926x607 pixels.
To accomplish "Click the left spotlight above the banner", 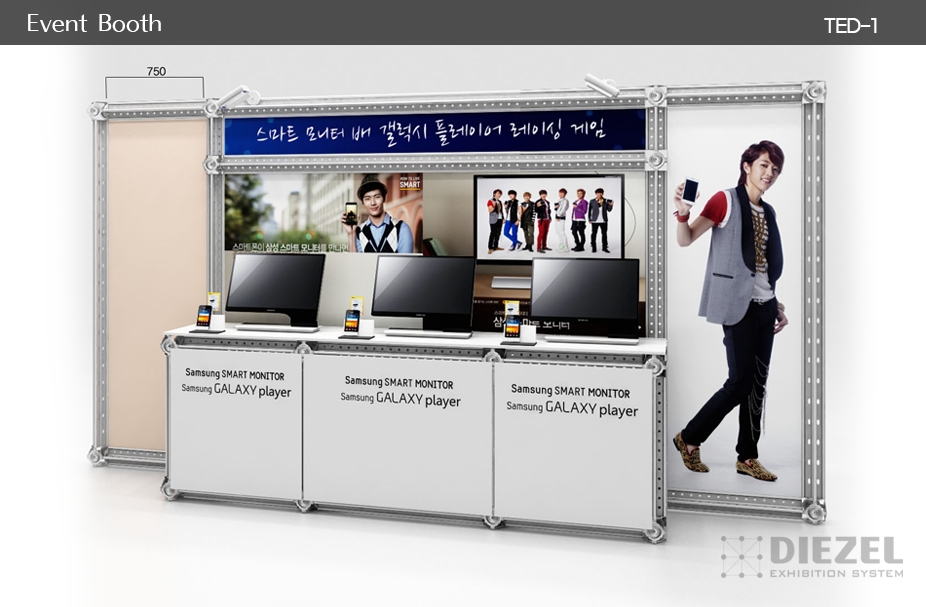I will click(x=236, y=96).
